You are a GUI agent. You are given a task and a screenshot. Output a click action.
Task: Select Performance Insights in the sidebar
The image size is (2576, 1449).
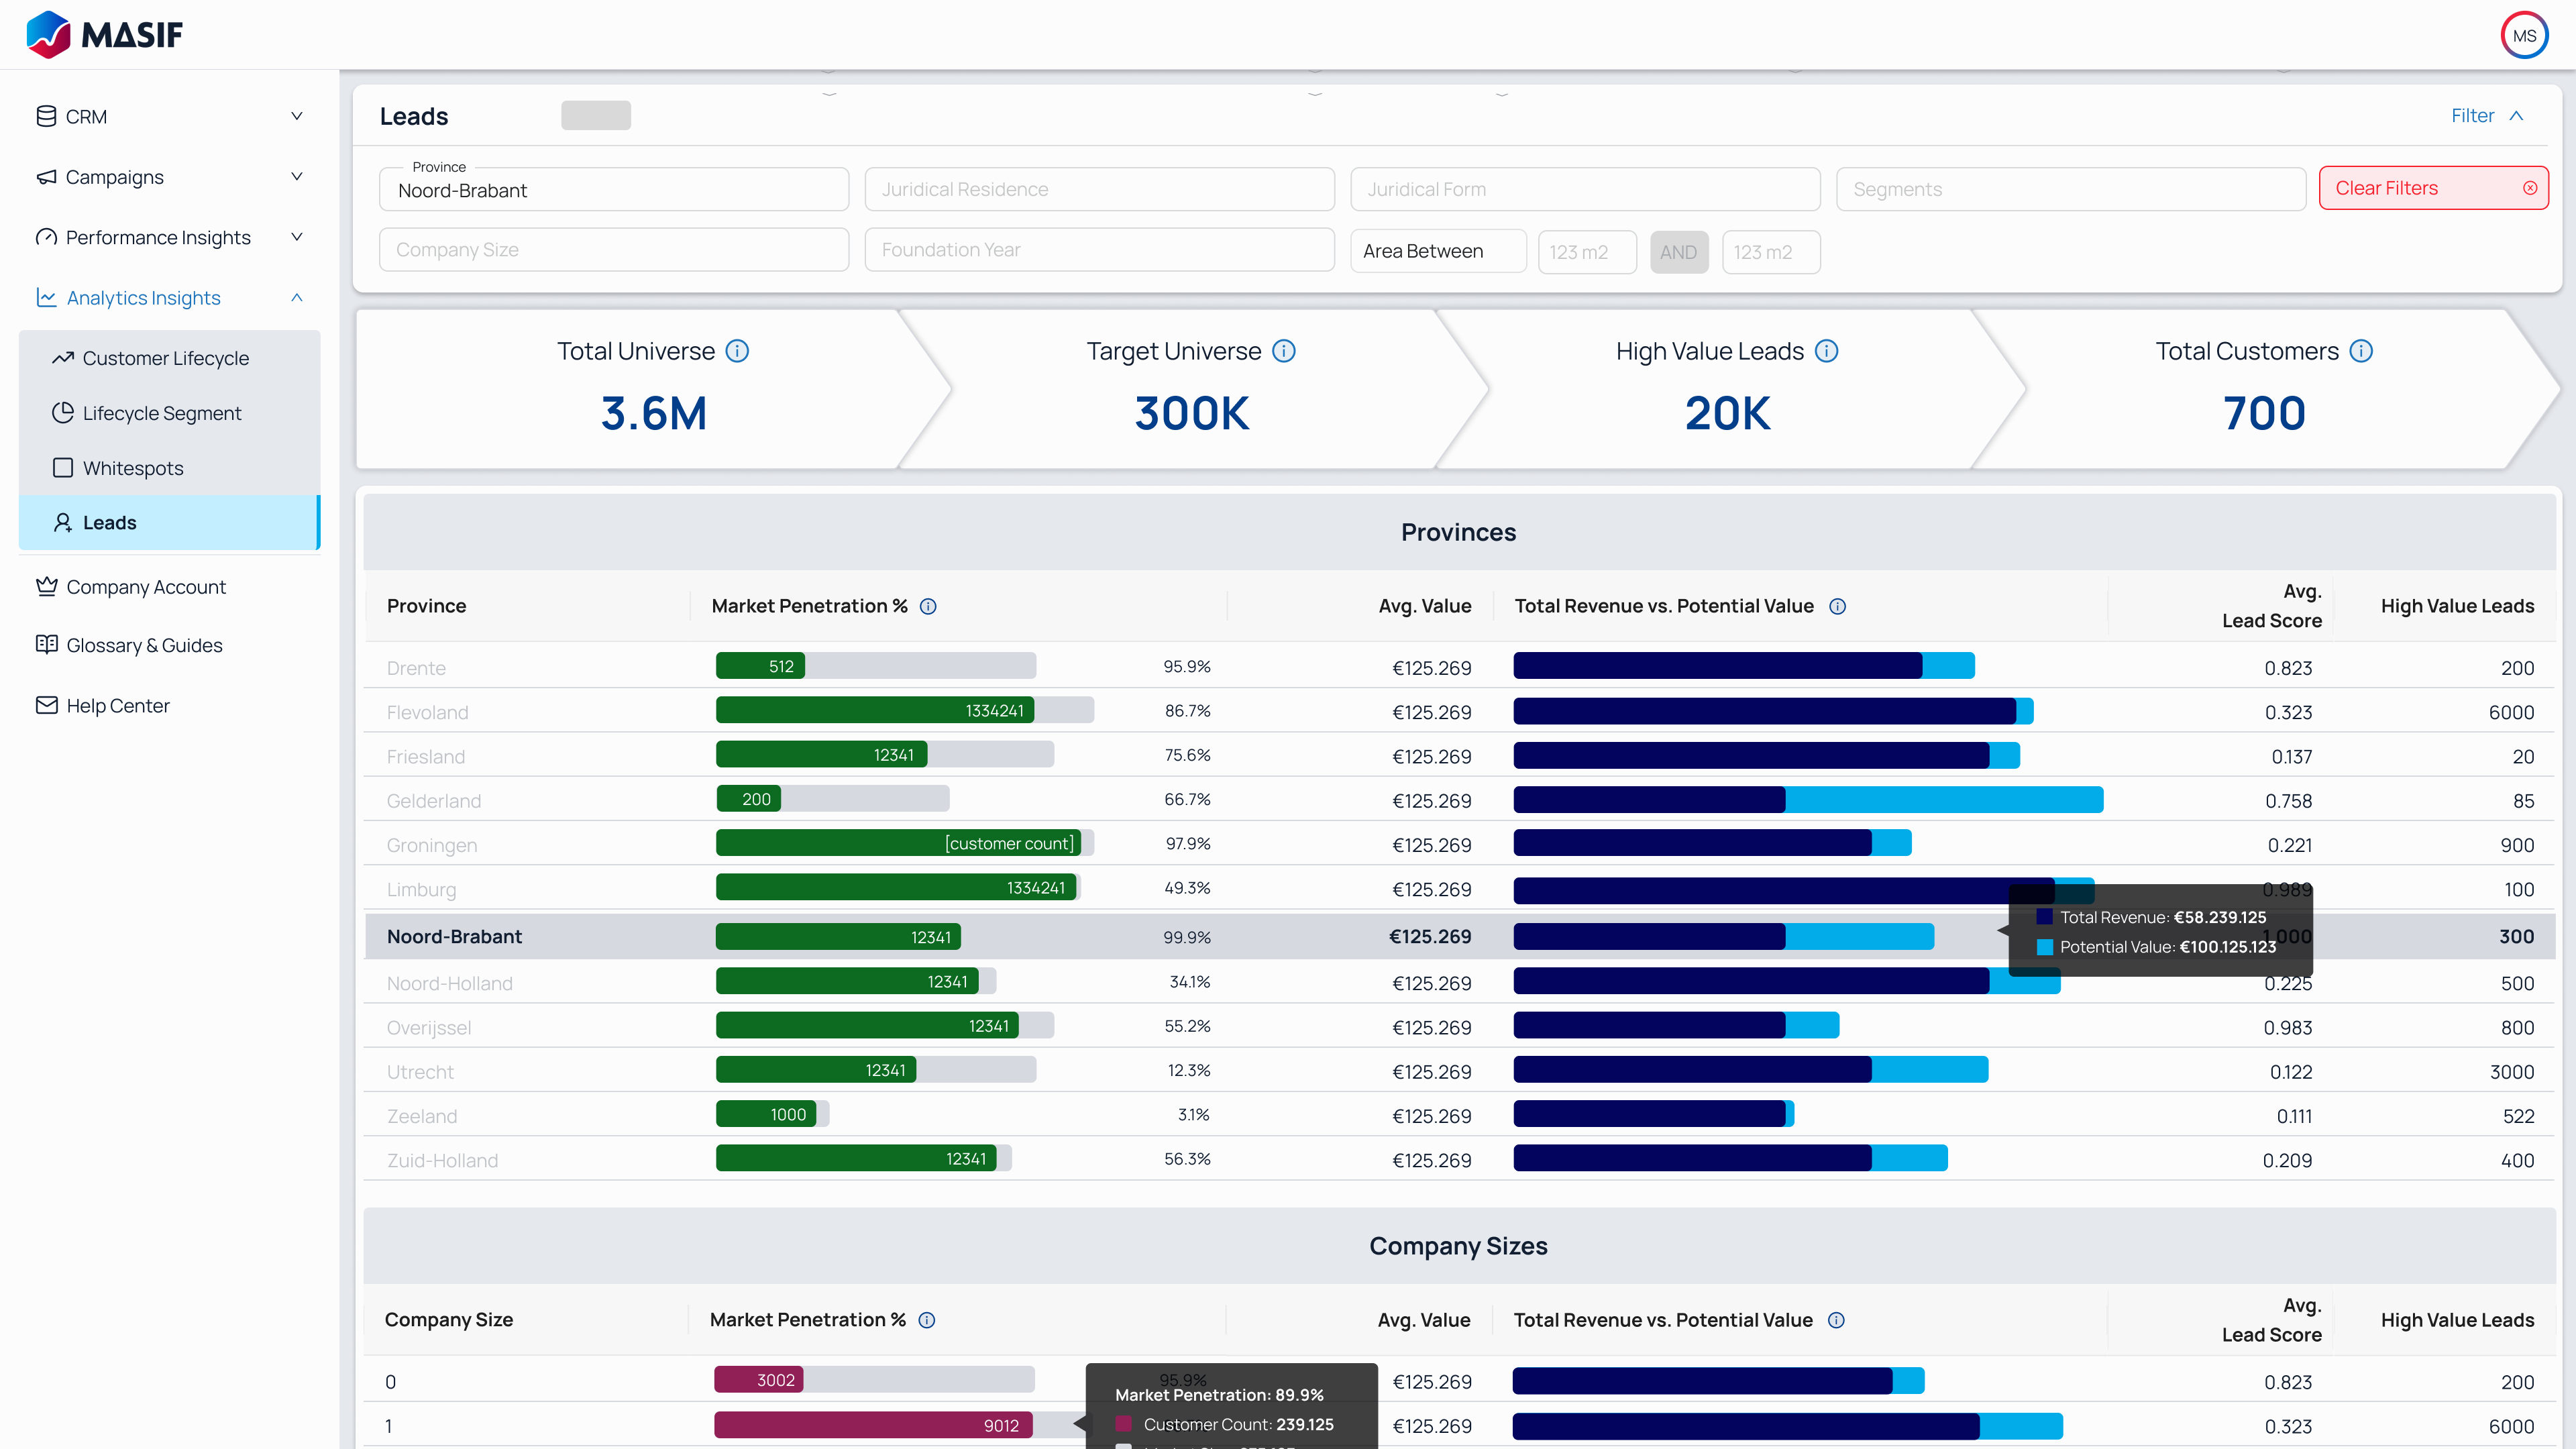[158, 237]
